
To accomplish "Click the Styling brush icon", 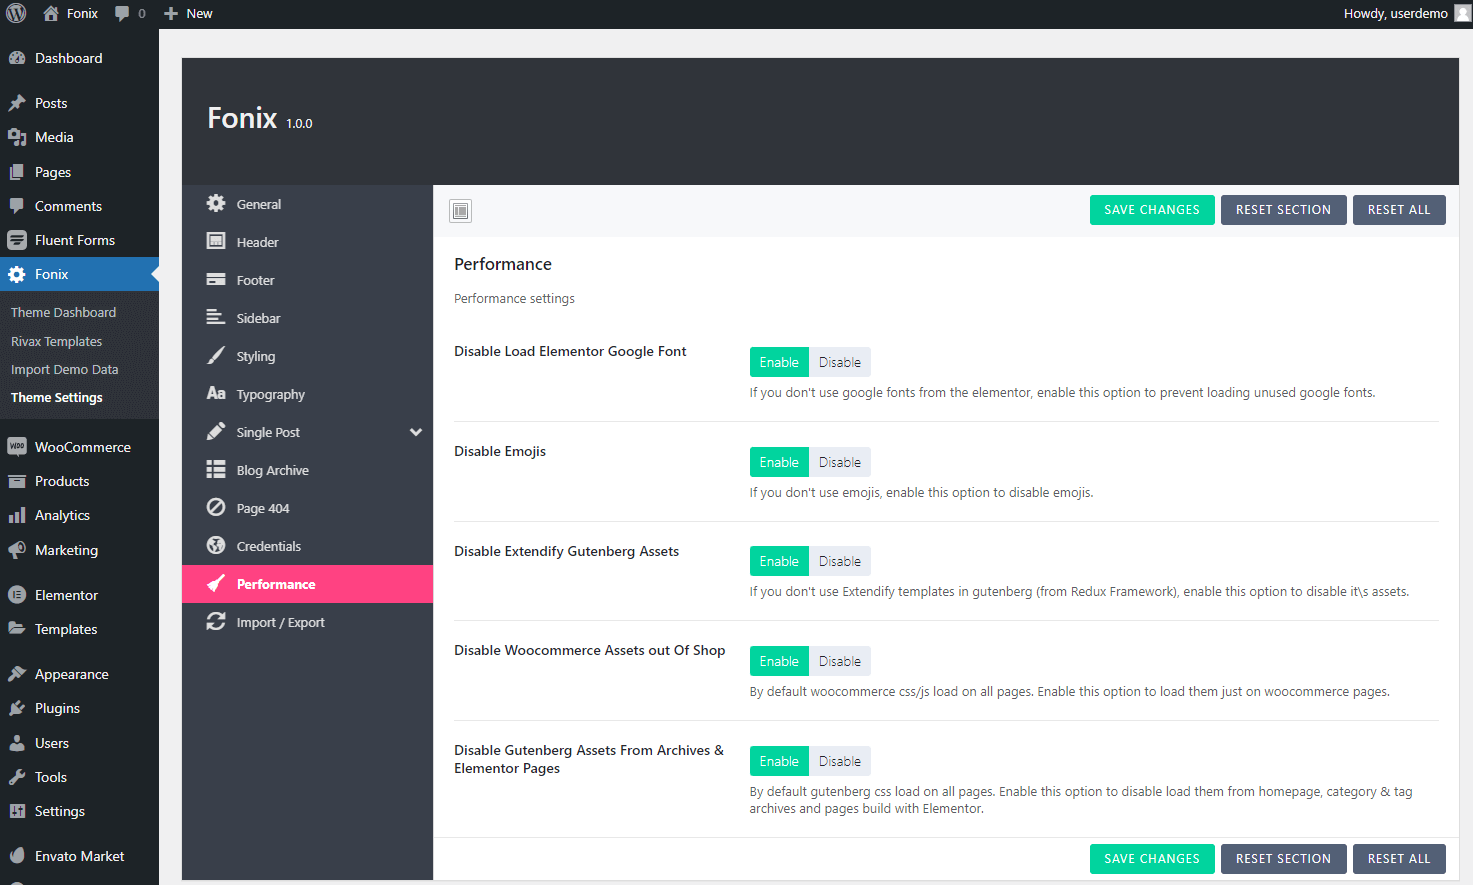I will click(216, 356).
